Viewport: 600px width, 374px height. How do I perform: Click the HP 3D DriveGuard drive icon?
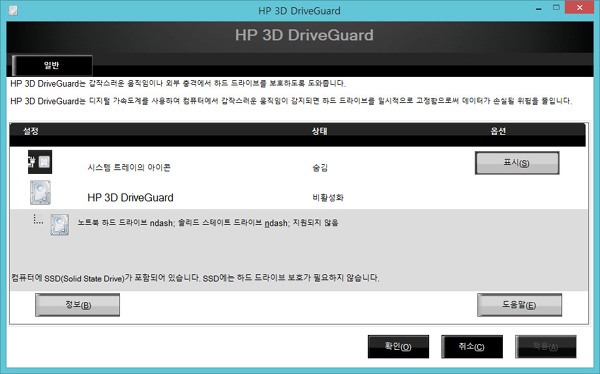pyautogui.click(x=41, y=193)
